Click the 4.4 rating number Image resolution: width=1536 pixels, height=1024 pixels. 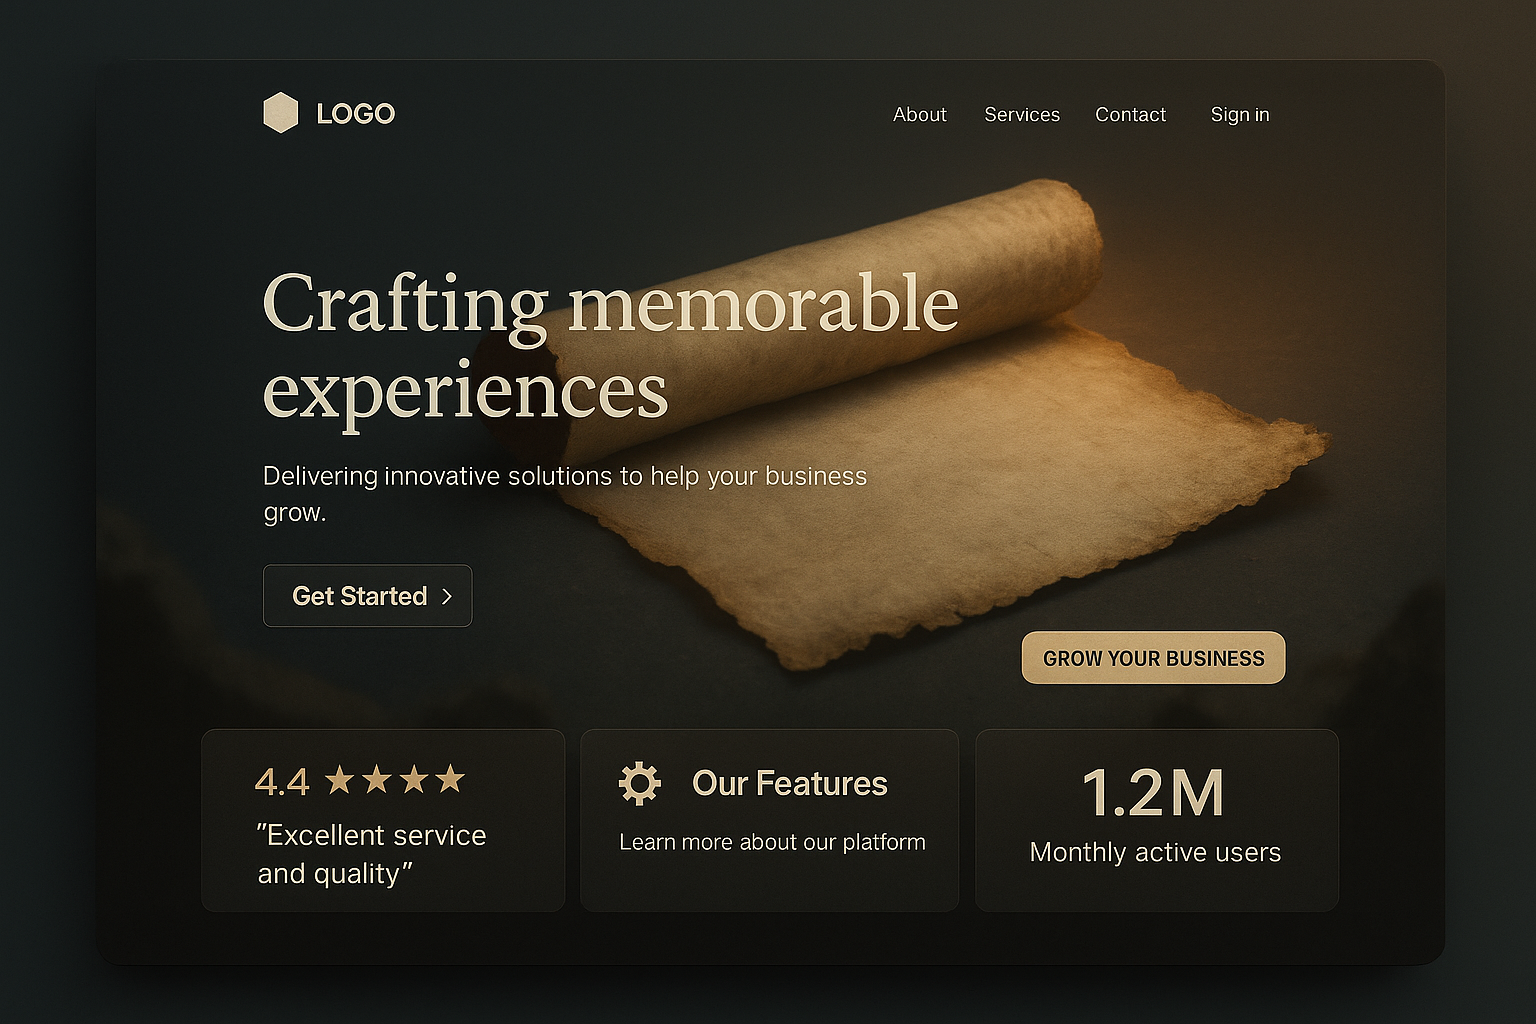pyautogui.click(x=282, y=782)
